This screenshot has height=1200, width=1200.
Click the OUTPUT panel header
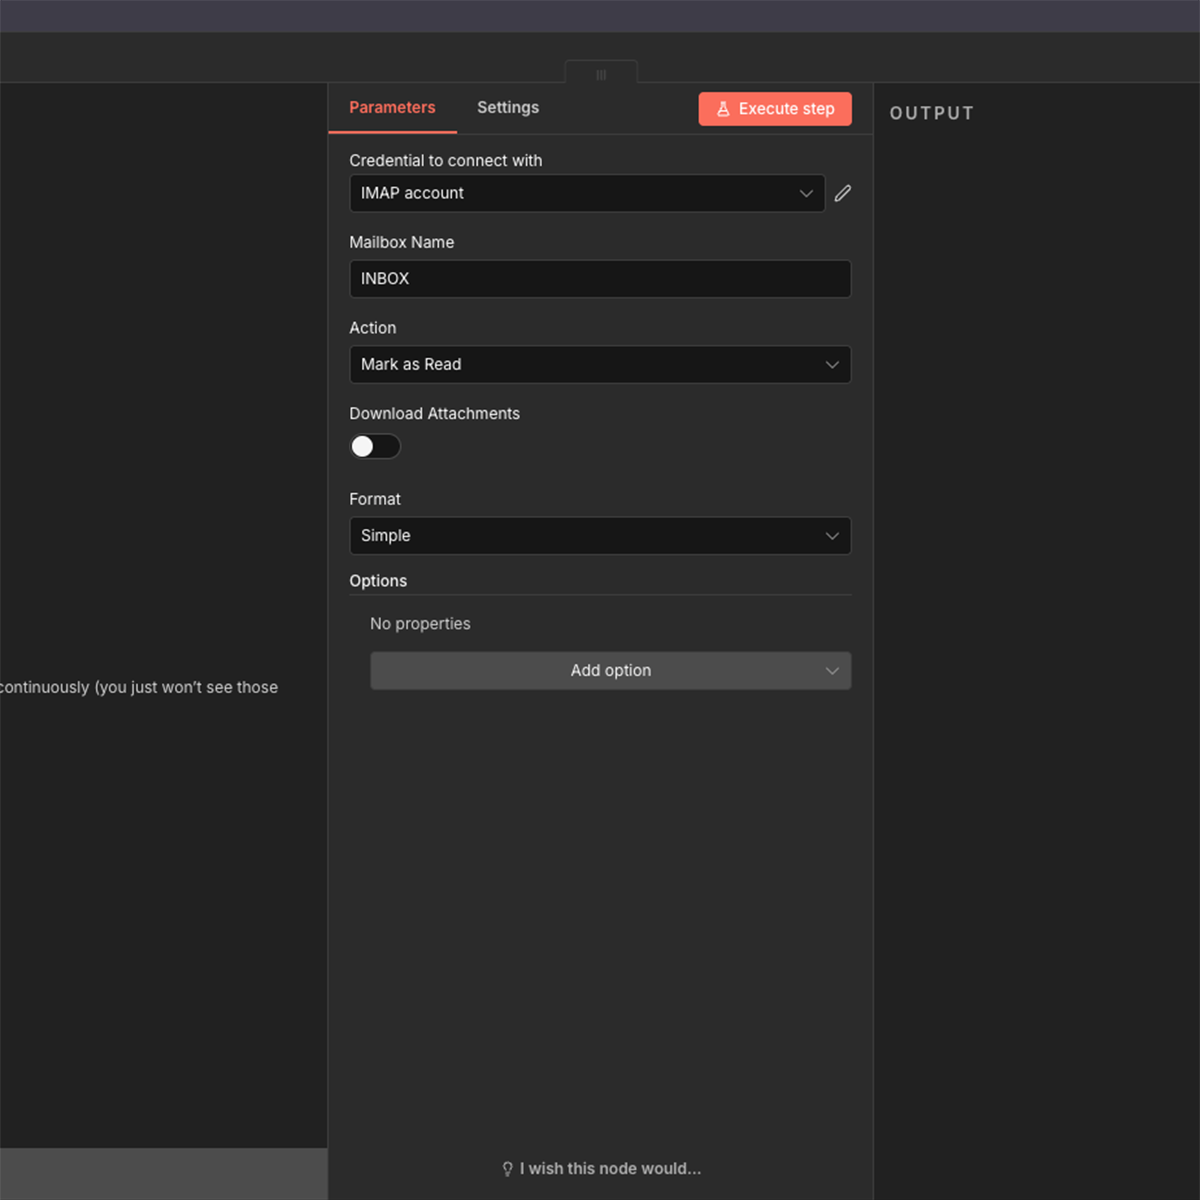click(931, 113)
